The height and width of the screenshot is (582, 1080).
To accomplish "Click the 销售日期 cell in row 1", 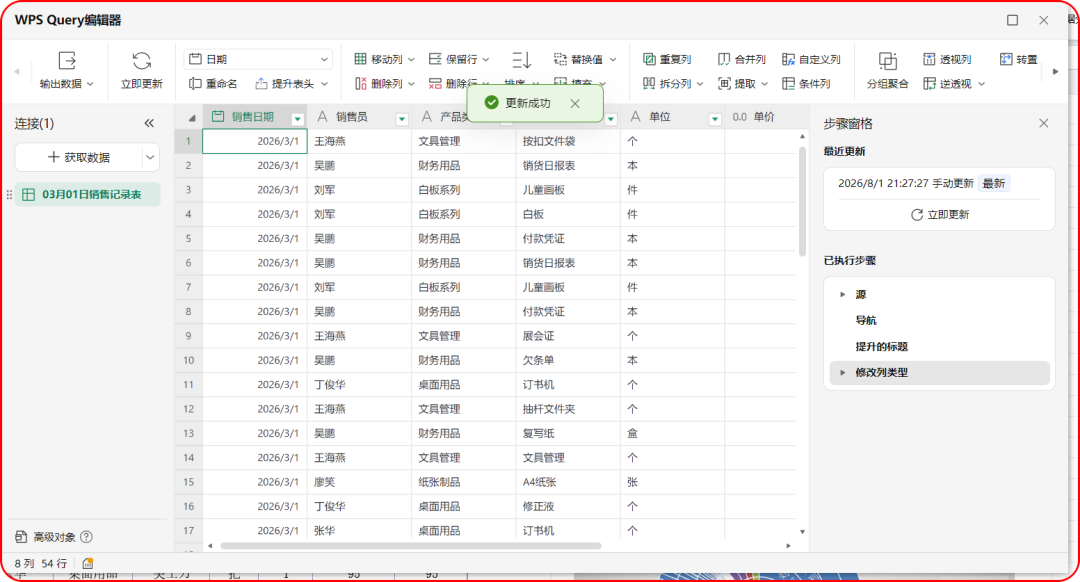I will tap(255, 141).
